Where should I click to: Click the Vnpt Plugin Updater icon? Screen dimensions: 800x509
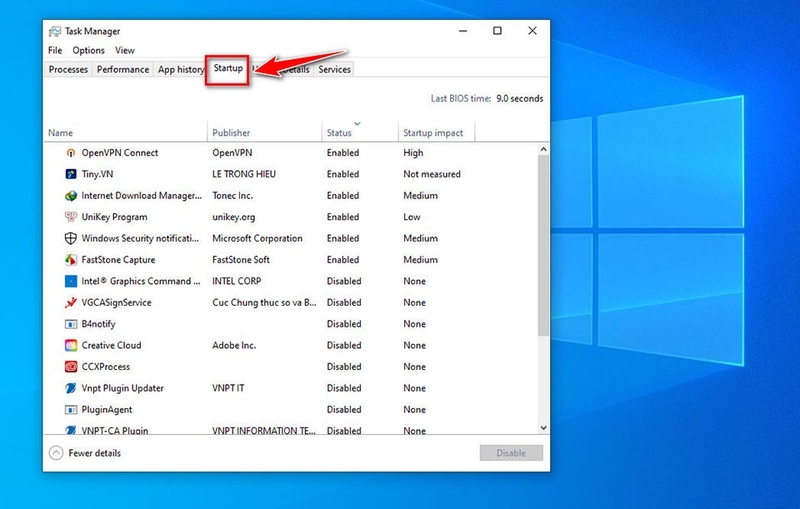coord(71,388)
